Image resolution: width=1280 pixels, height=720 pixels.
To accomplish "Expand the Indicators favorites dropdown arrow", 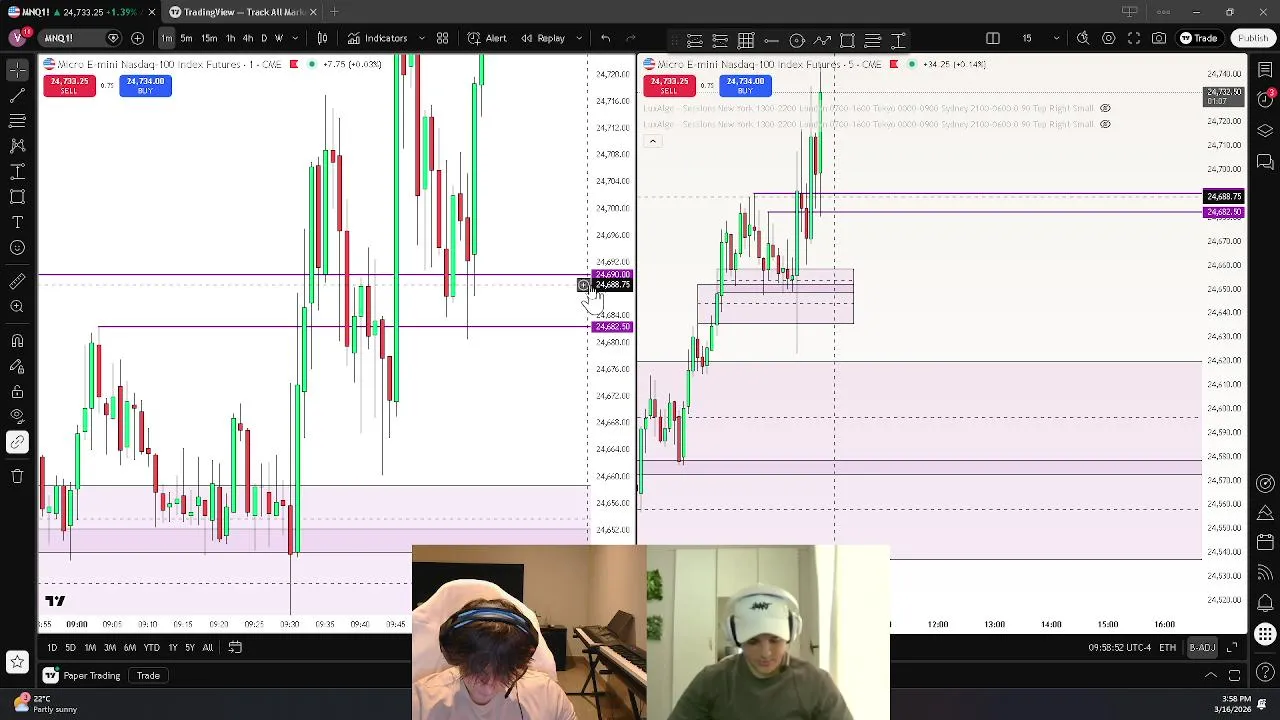I will tap(420, 38).
